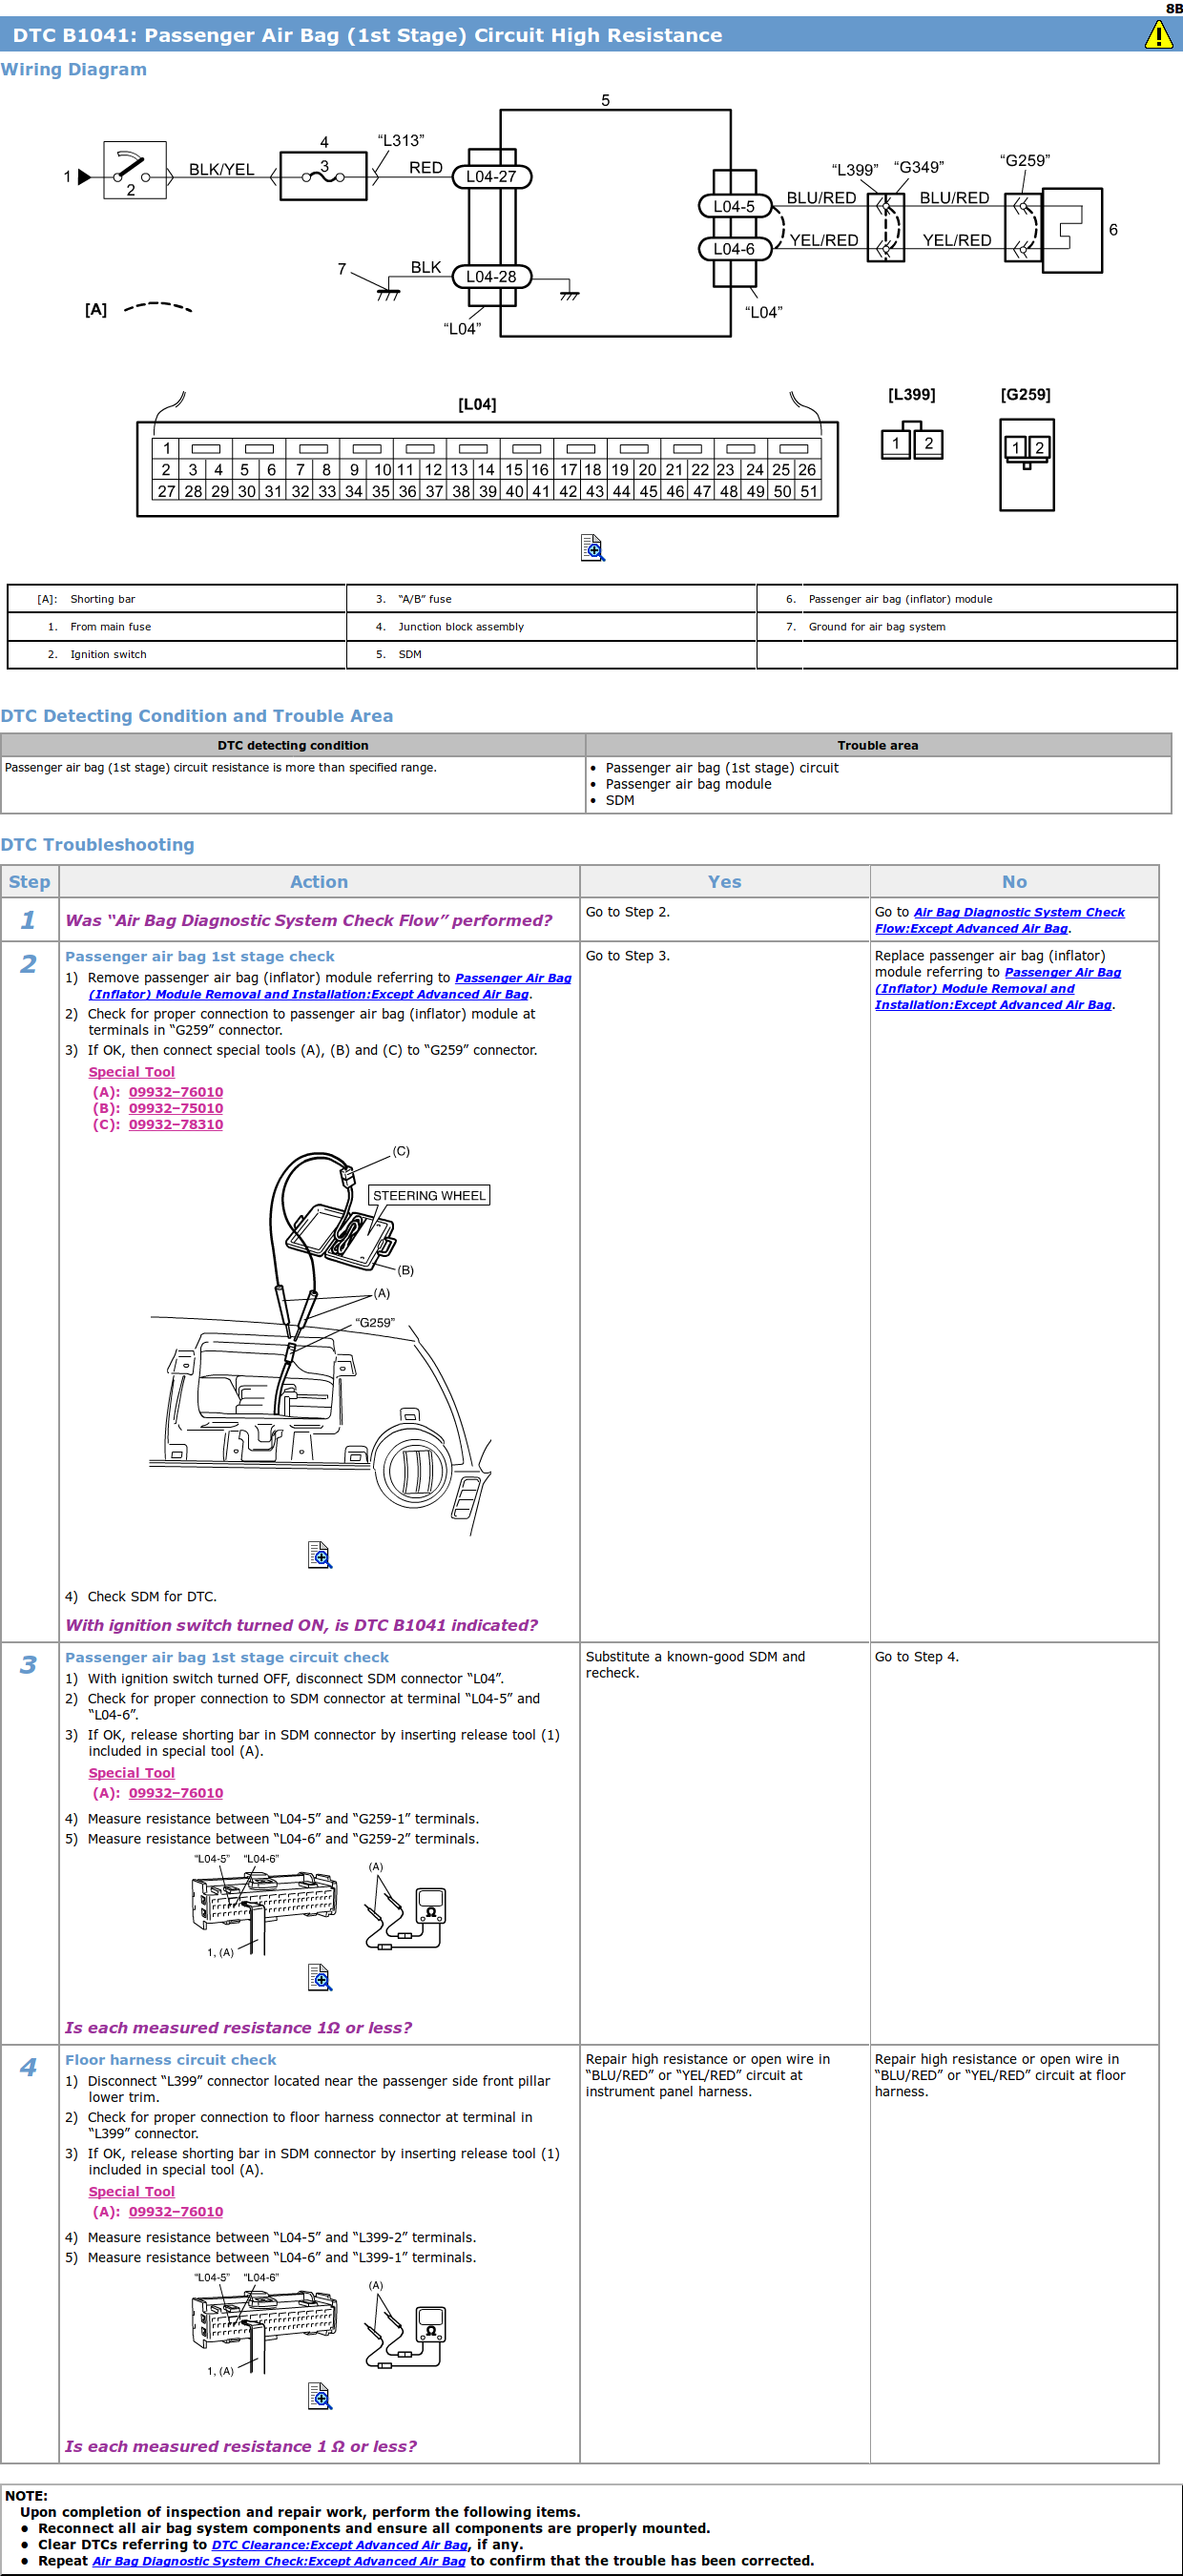Screen dimensions: 1183x2576
Task: Click the steering wheel special tool illustration
Action: (x=320, y=1340)
